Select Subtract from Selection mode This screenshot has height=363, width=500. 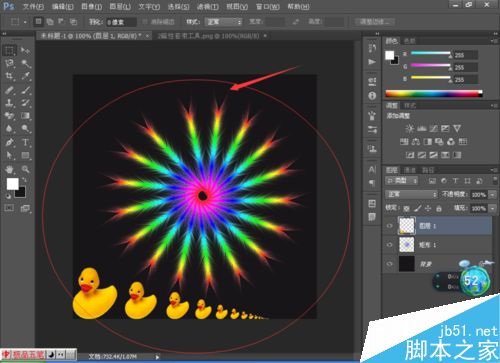61,22
